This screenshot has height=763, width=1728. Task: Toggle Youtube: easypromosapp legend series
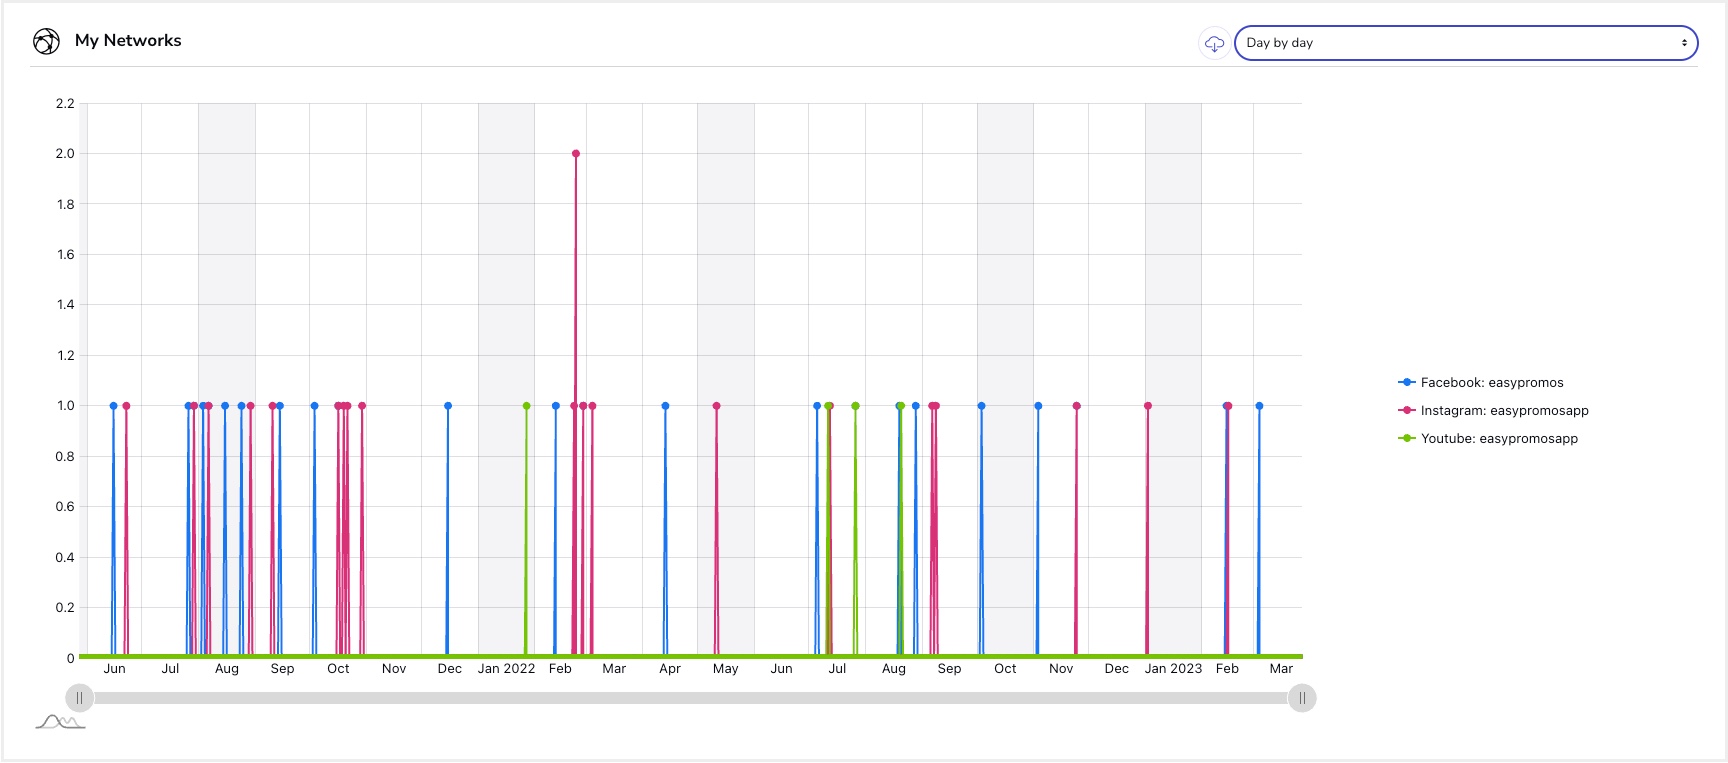pyautogui.click(x=1488, y=438)
